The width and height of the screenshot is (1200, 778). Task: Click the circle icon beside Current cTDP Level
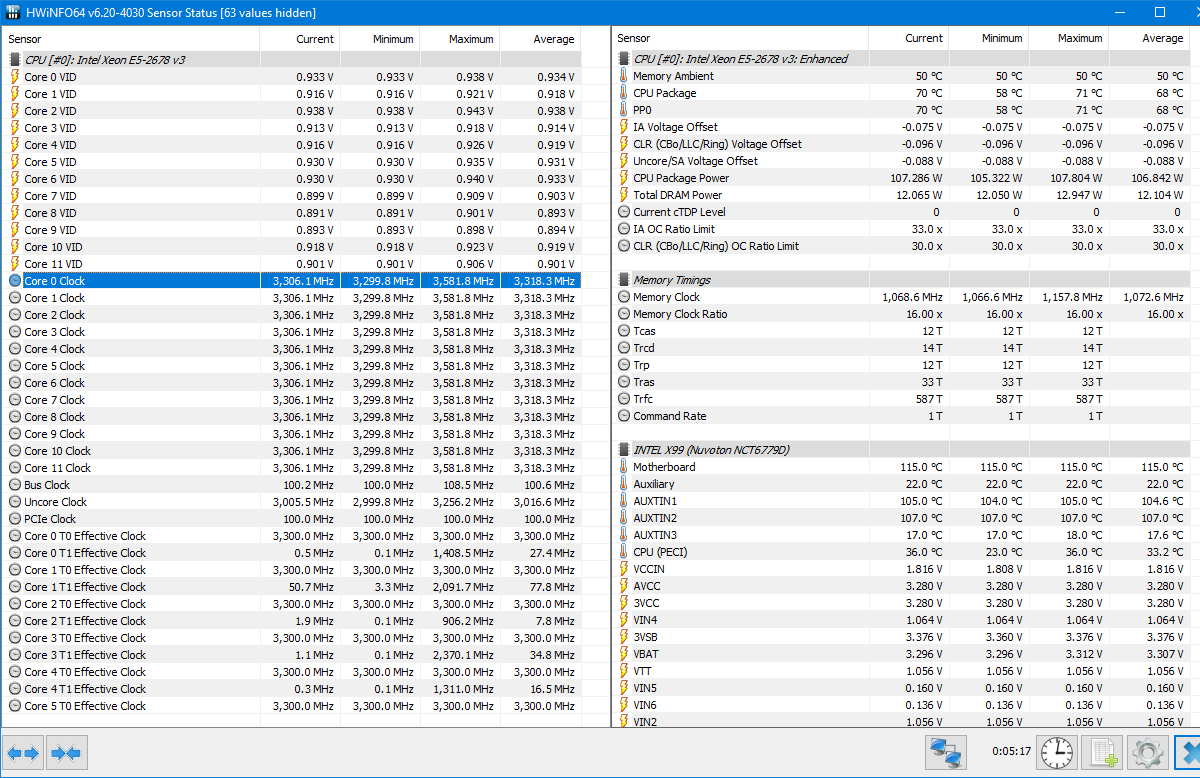pos(624,212)
